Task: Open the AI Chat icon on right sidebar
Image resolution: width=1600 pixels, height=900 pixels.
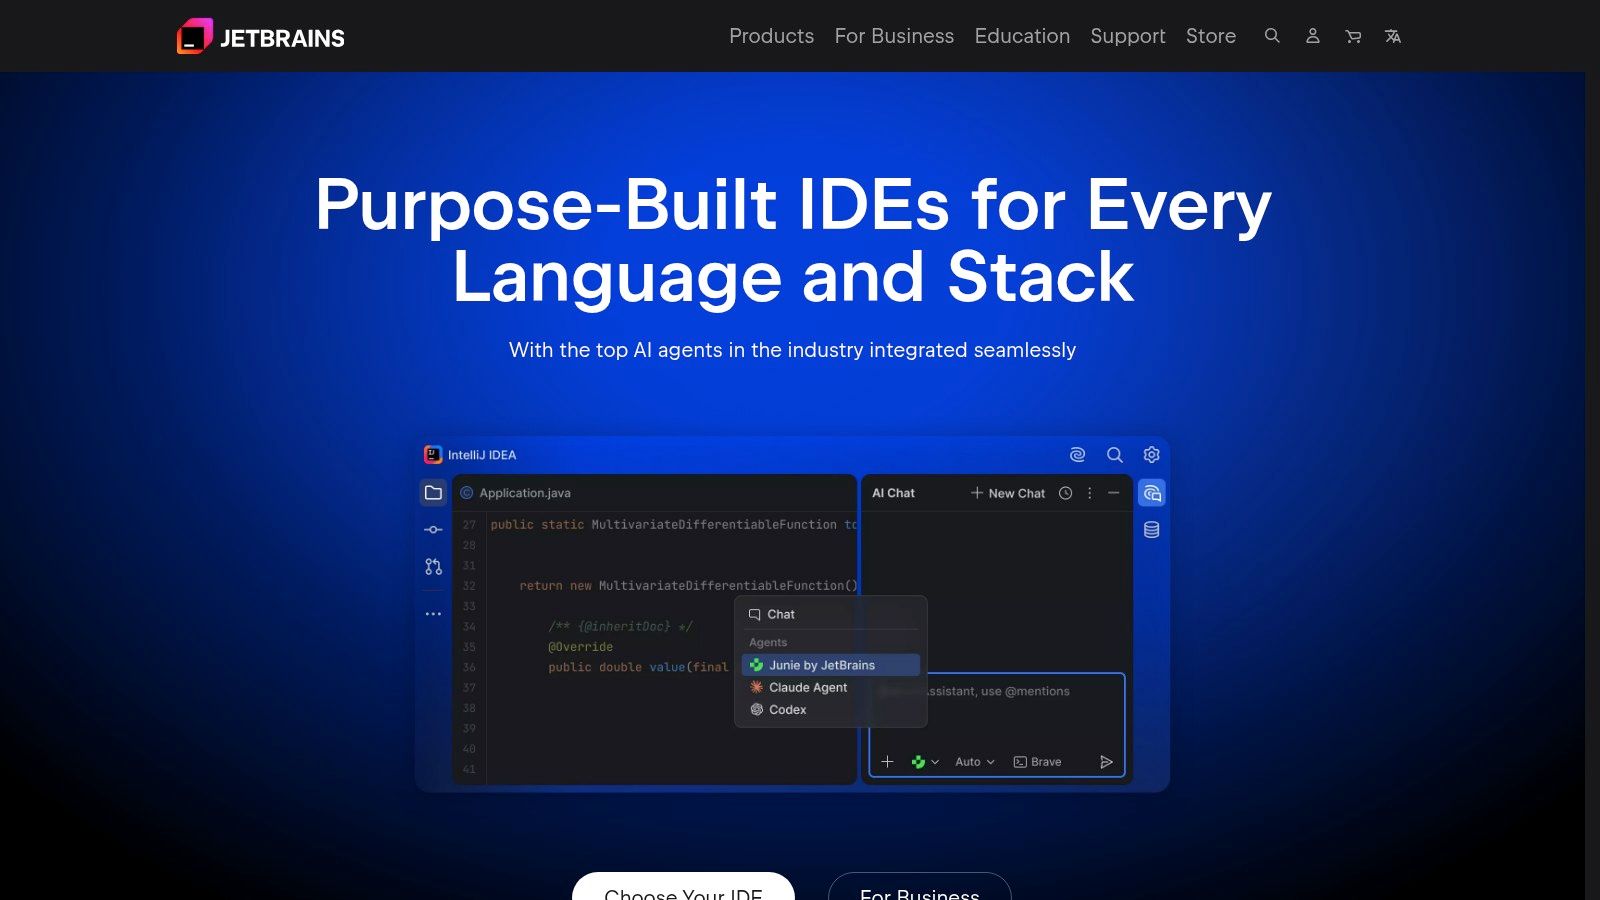Action: pos(1151,492)
